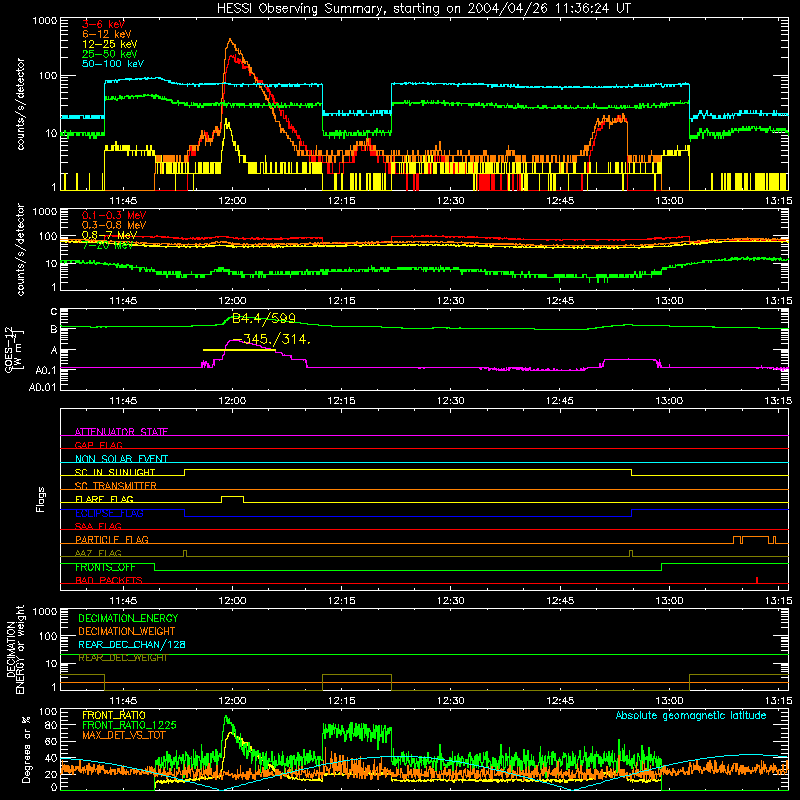Select the 50-100 keV legend label
The width and height of the screenshot is (800, 800).
click(x=113, y=64)
